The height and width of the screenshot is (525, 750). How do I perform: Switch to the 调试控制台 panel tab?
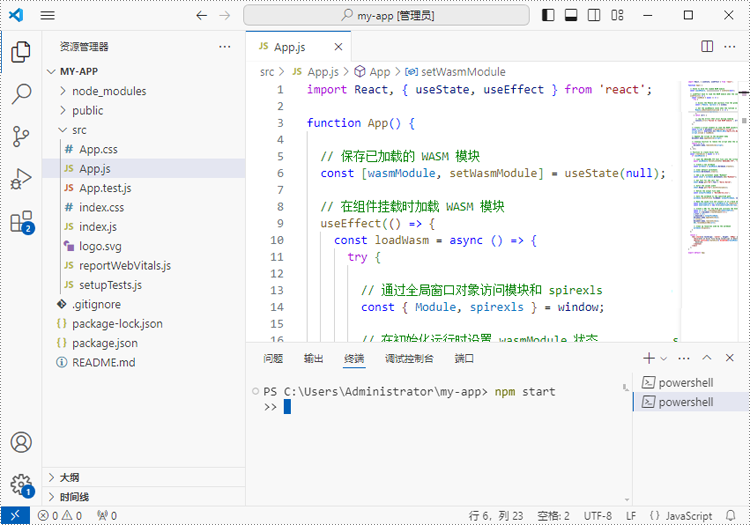point(409,358)
